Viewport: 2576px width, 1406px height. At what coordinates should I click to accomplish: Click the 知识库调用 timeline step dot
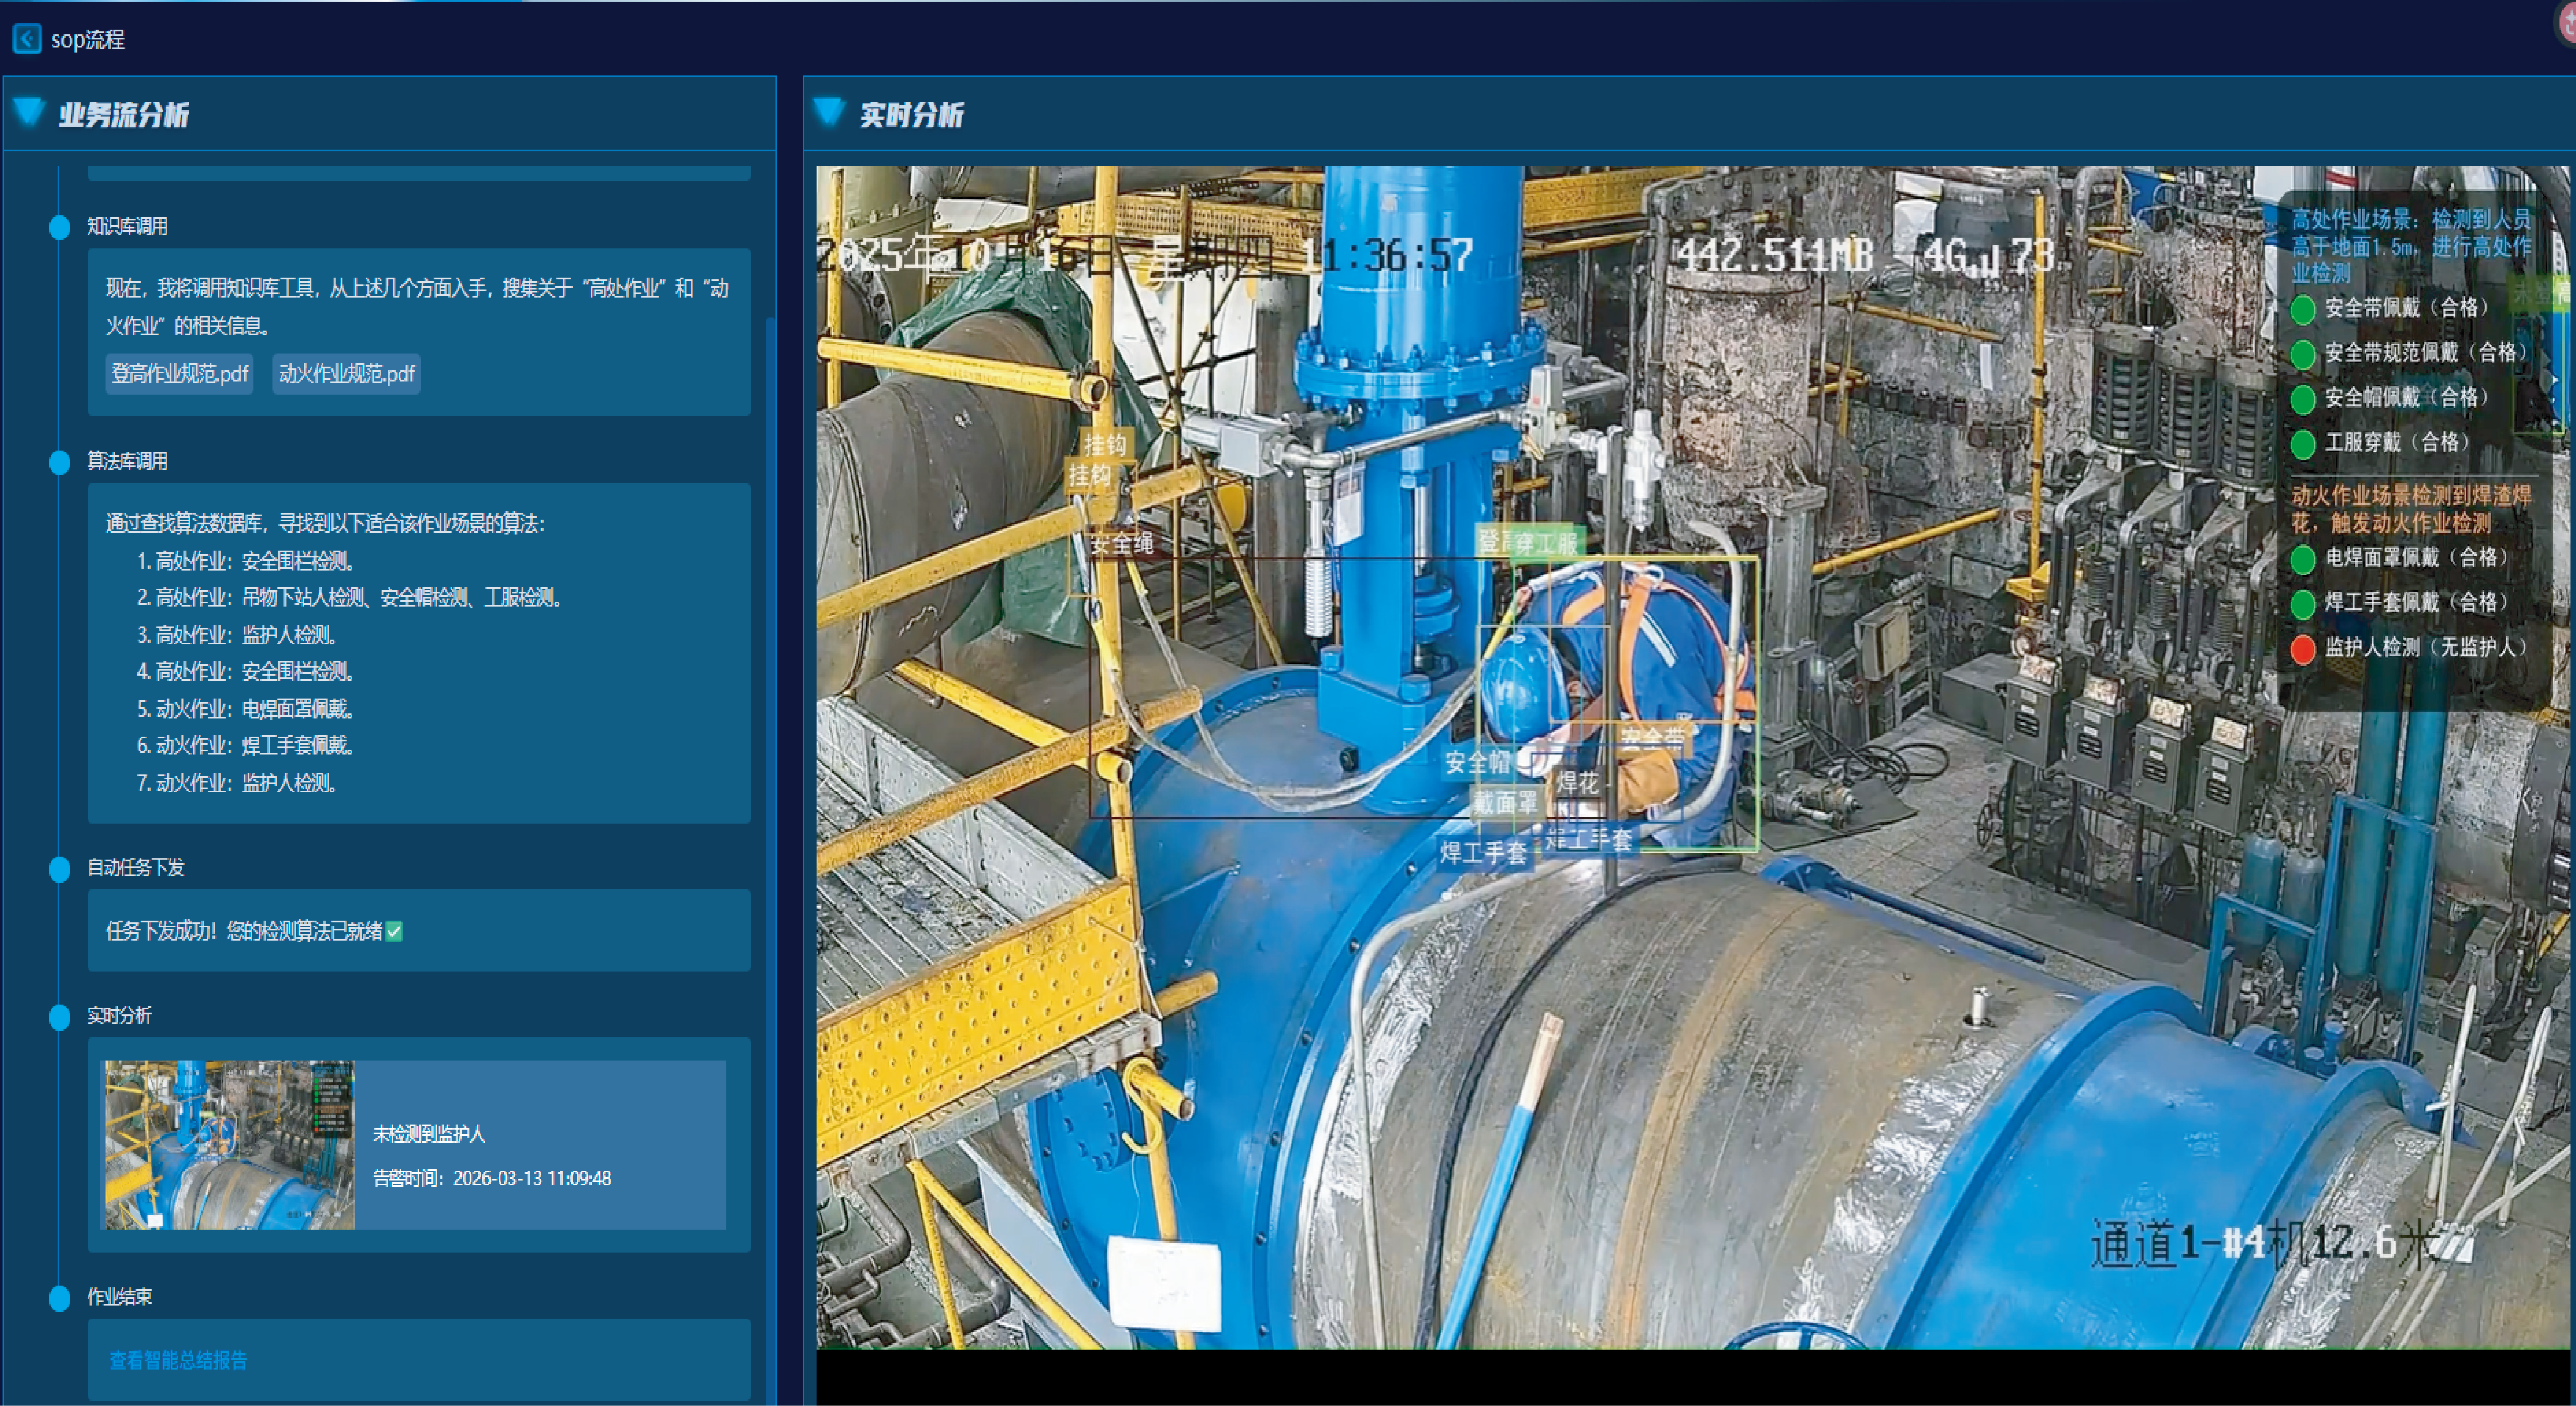pos(60,227)
